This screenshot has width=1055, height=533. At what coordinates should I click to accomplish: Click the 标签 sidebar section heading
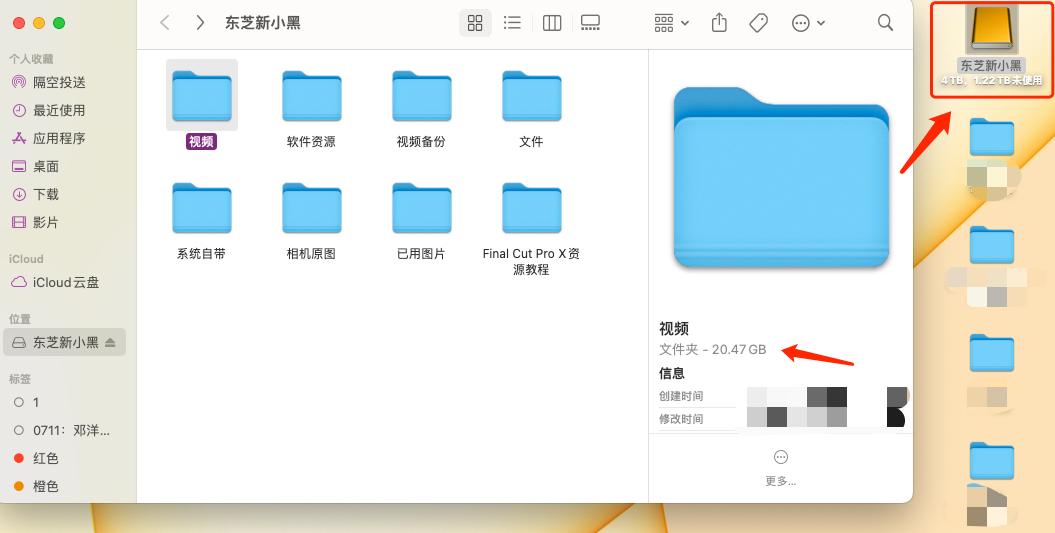tap(20, 379)
